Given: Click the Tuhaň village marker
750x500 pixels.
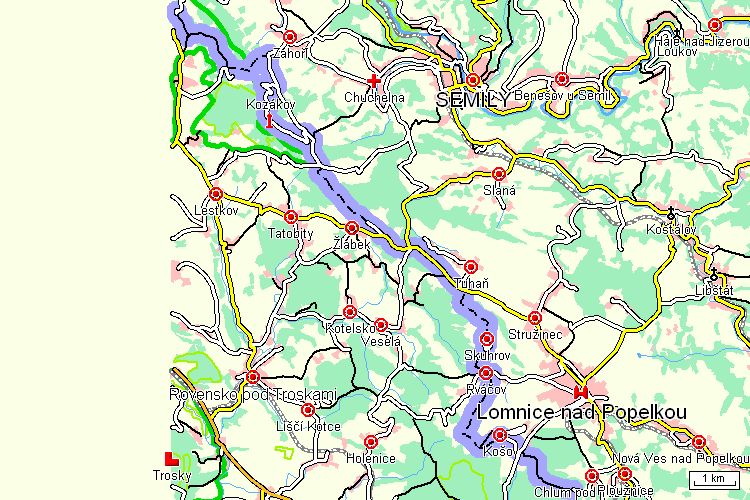Looking at the screenshot, I should pyautogui.click(x=471, y=267).
